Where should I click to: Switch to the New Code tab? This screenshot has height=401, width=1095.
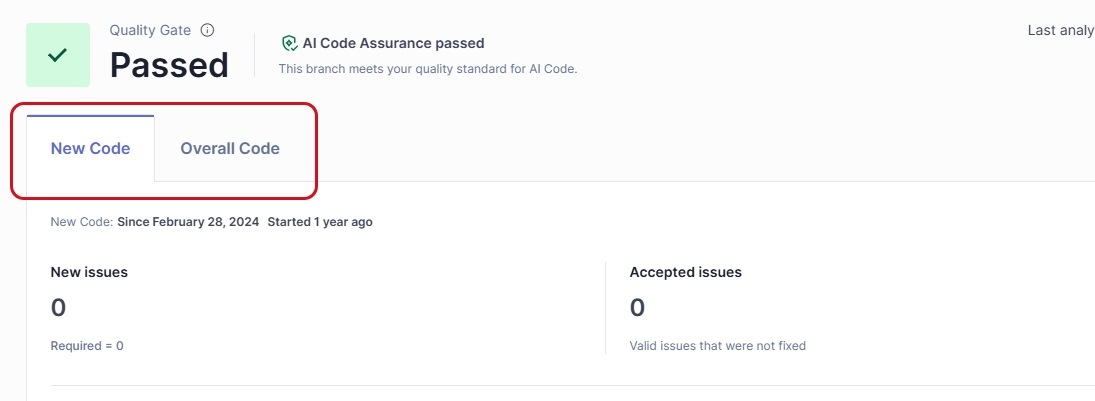pyautogui.click(x=90, y=149)
